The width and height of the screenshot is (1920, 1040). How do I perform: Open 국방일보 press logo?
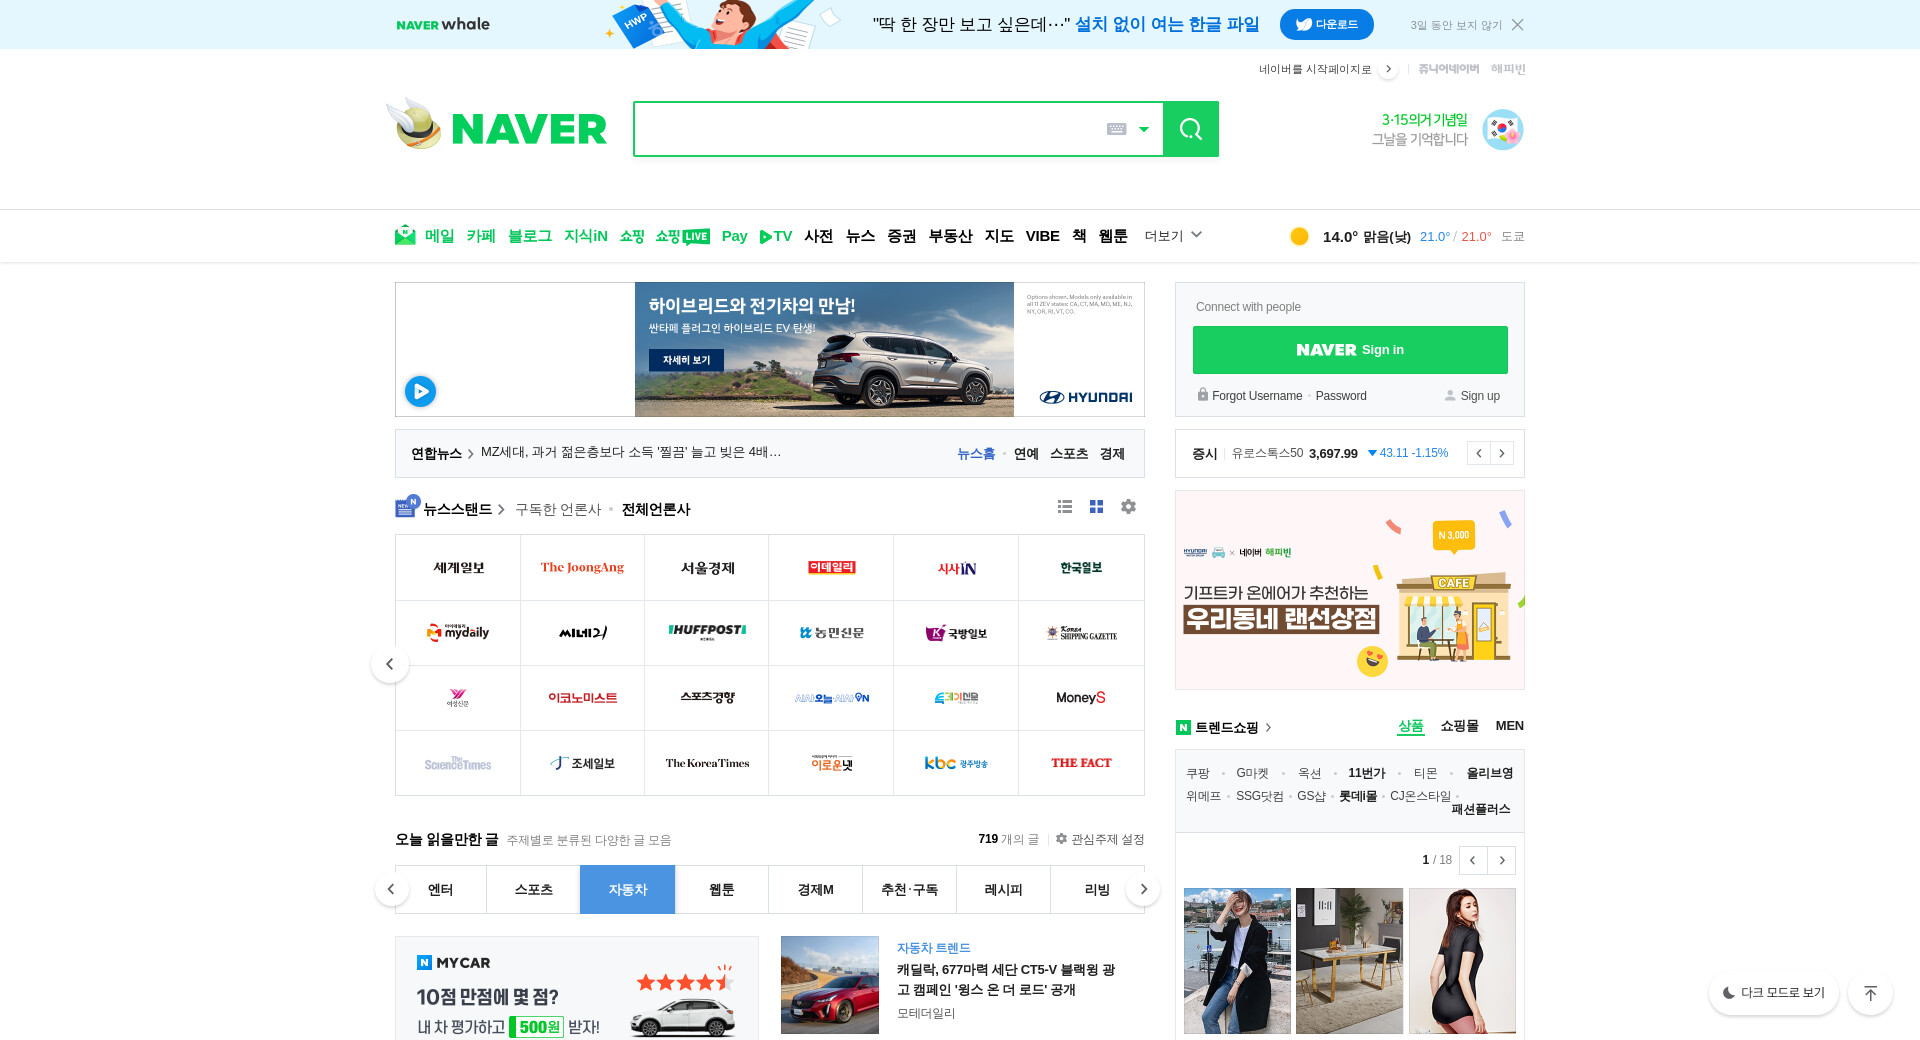(956, 633)
